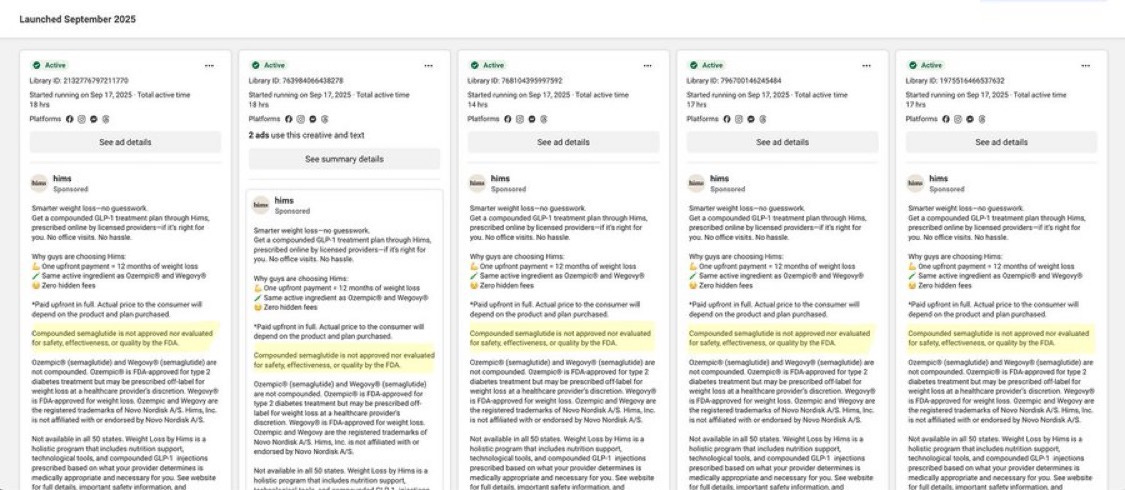The height and width of the screenshot is (490, 1125).
Task: Click hims avatar logo on ad 2132776797211770
Action: pos(39,184)
